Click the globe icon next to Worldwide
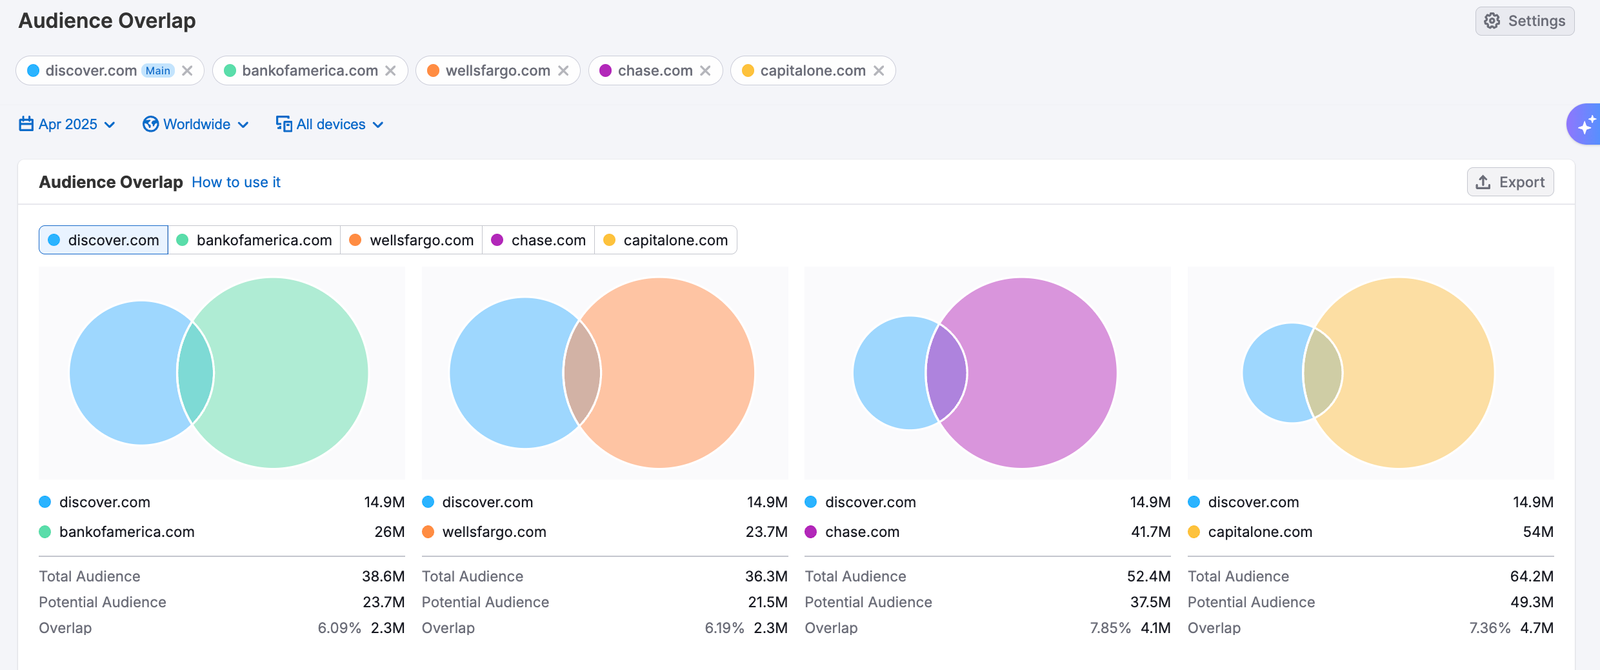The image size is (1600, 670). click(x=151, y=124)
